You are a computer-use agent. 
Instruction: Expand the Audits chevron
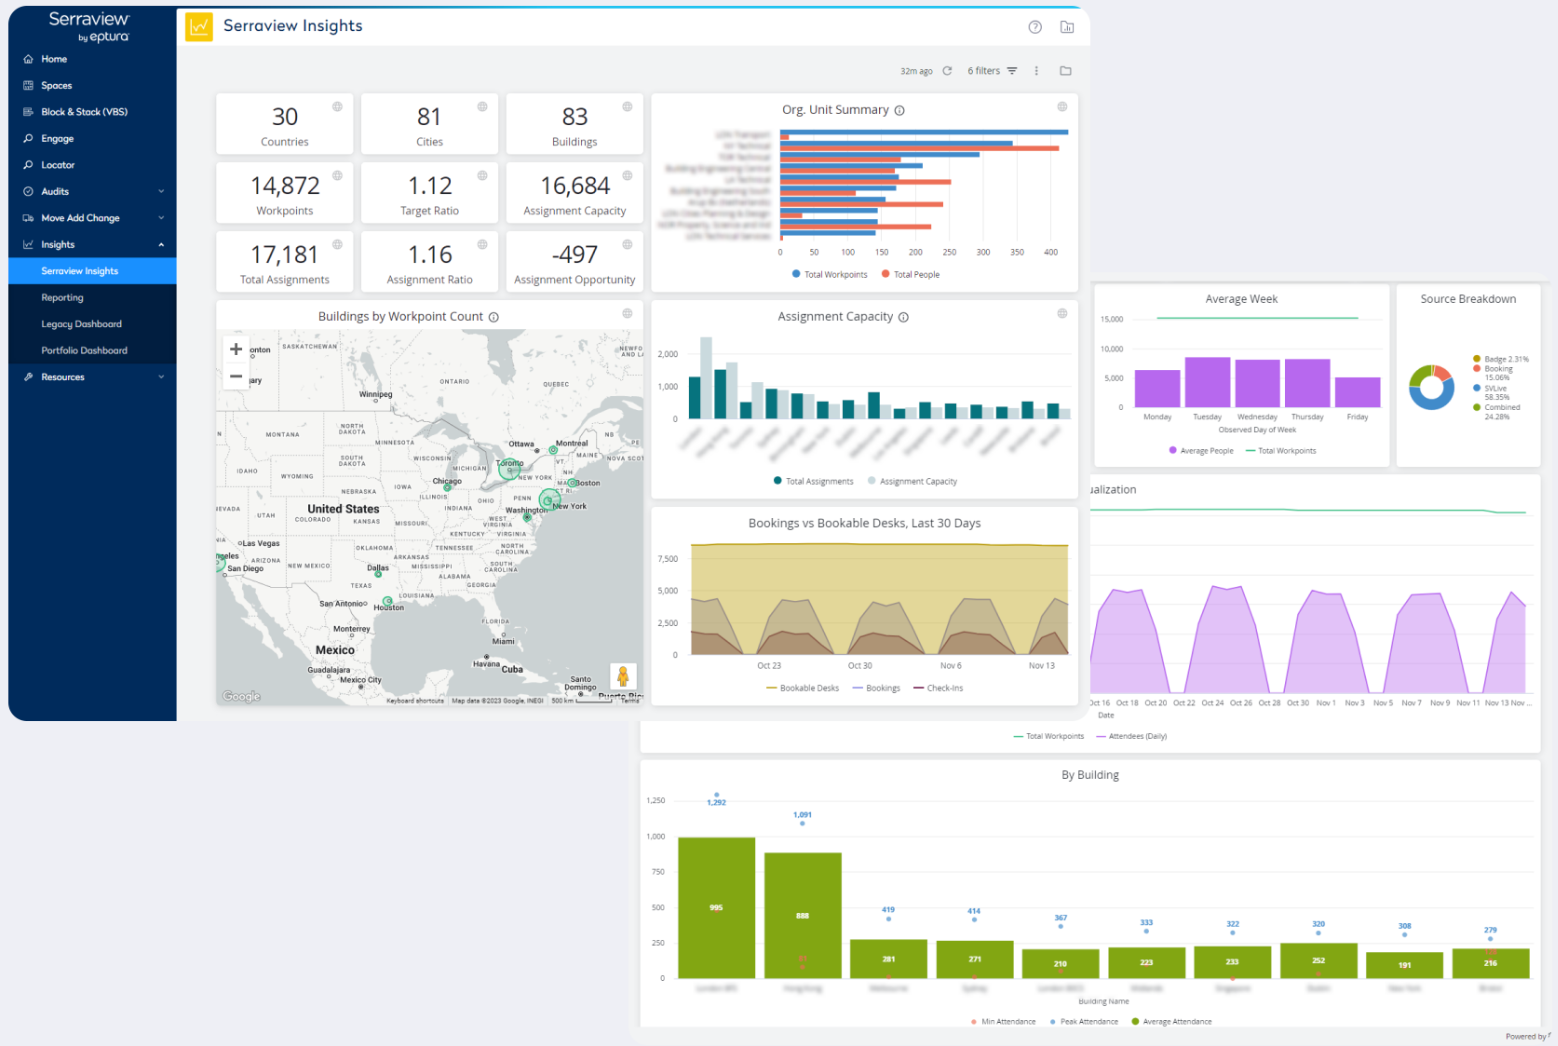coord(161,191)
